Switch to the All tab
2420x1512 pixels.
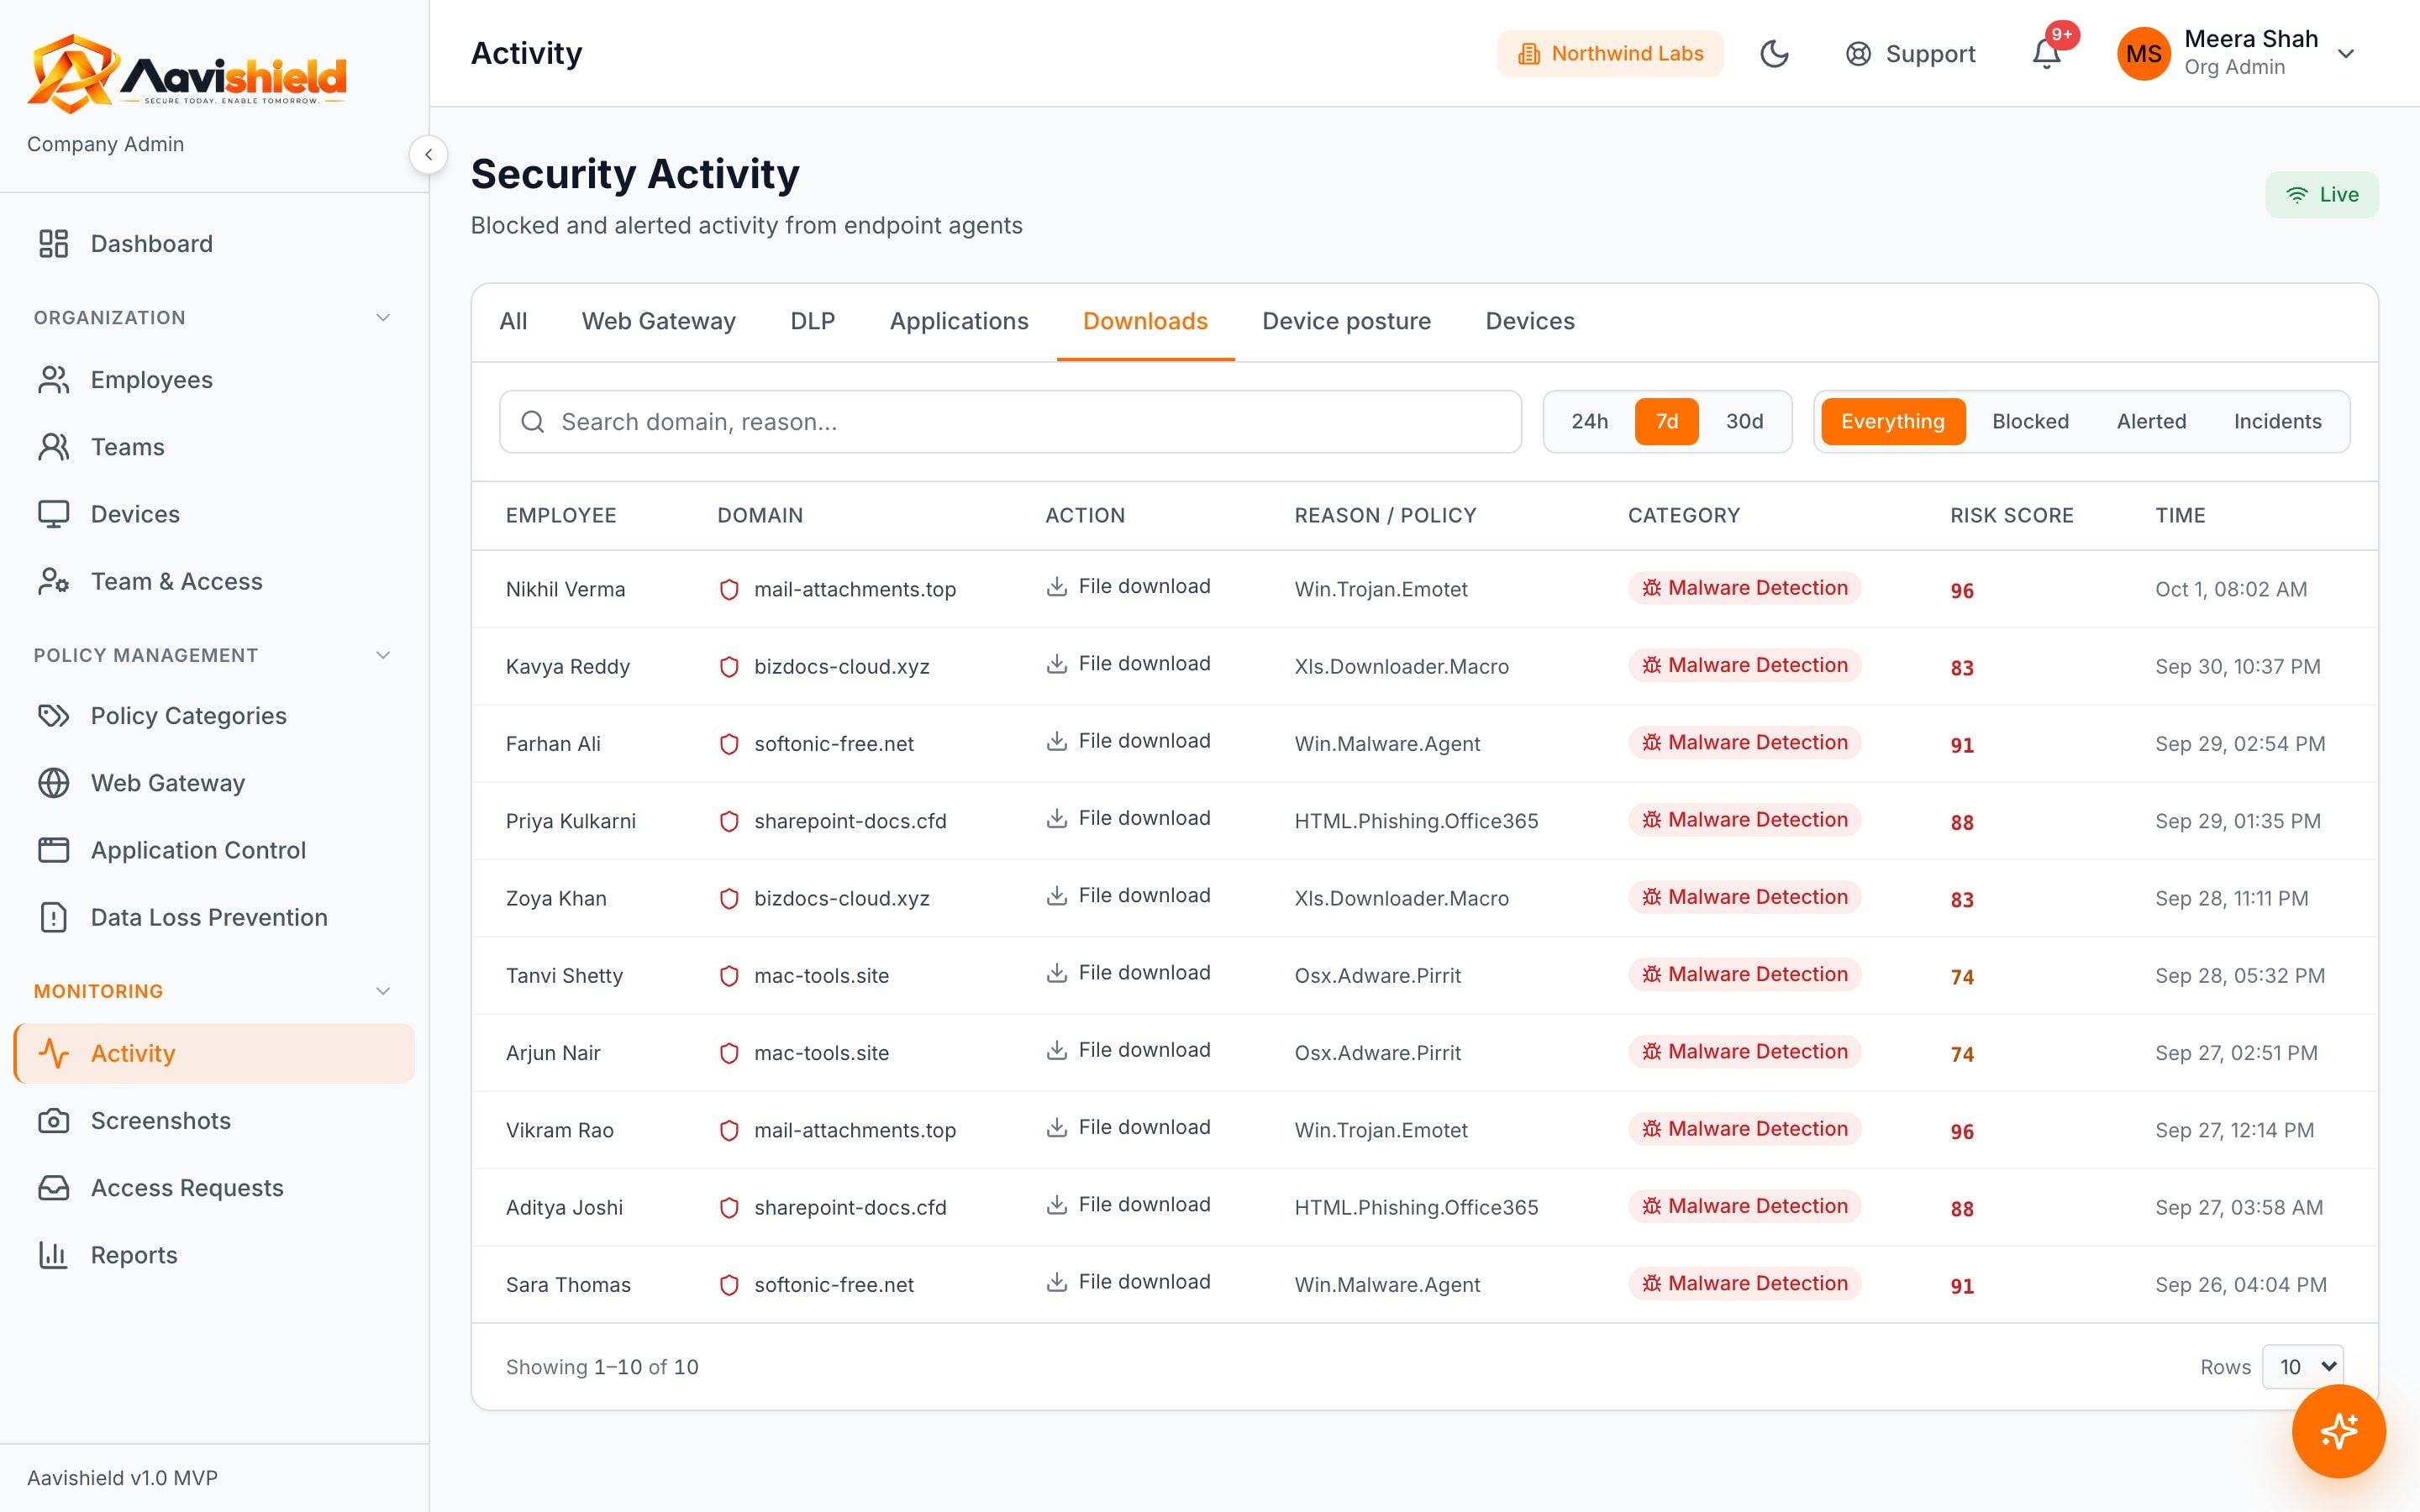(513, 322)
